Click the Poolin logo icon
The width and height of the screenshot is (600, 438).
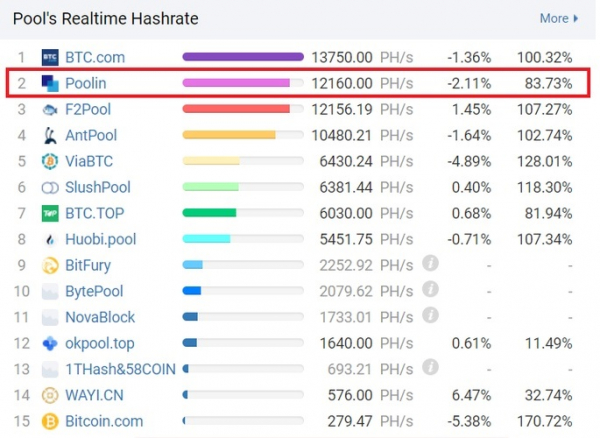click(x=50, y=83)
